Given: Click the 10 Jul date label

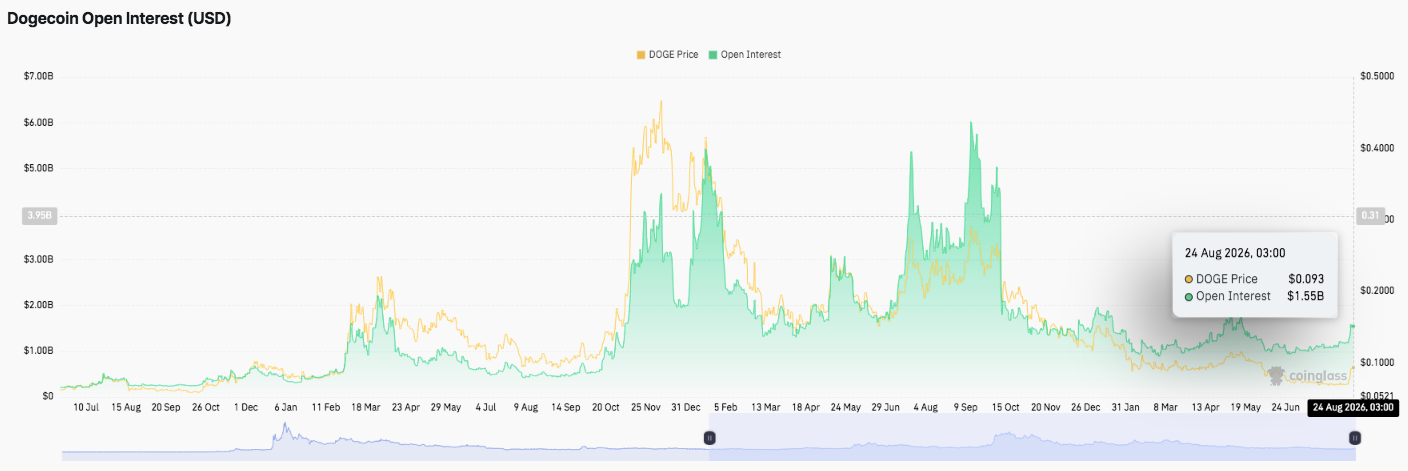Looking at the screenshot, I should tap(86, 408).
